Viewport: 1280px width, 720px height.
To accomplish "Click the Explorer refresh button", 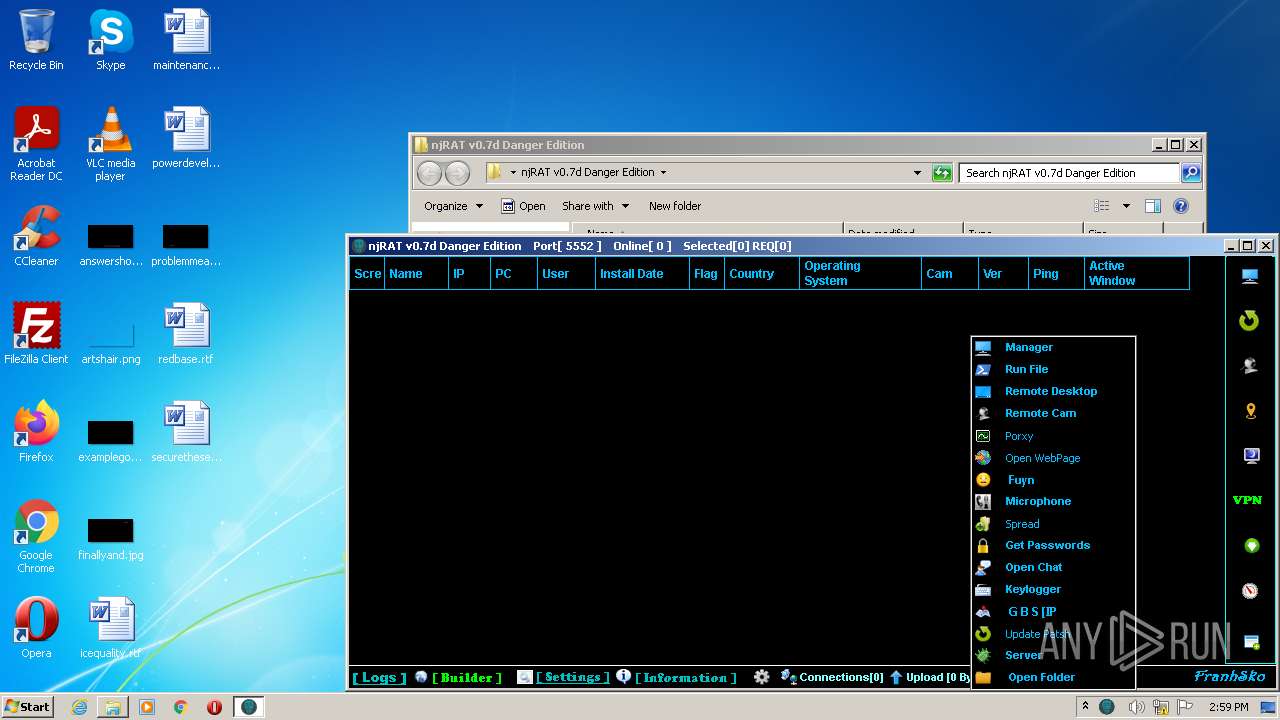I will pyautogui.click(x=942, y=173).
